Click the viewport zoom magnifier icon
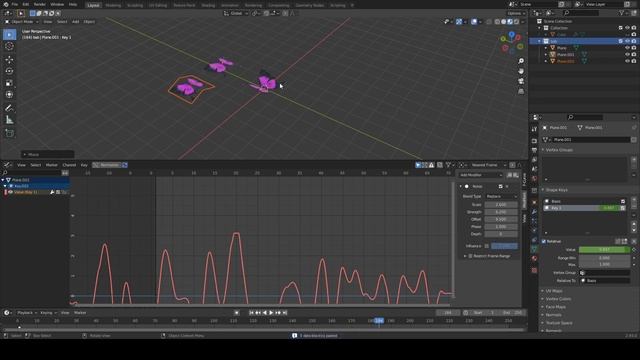This screenshot has width=640, height=360. (x=521, y=61)
